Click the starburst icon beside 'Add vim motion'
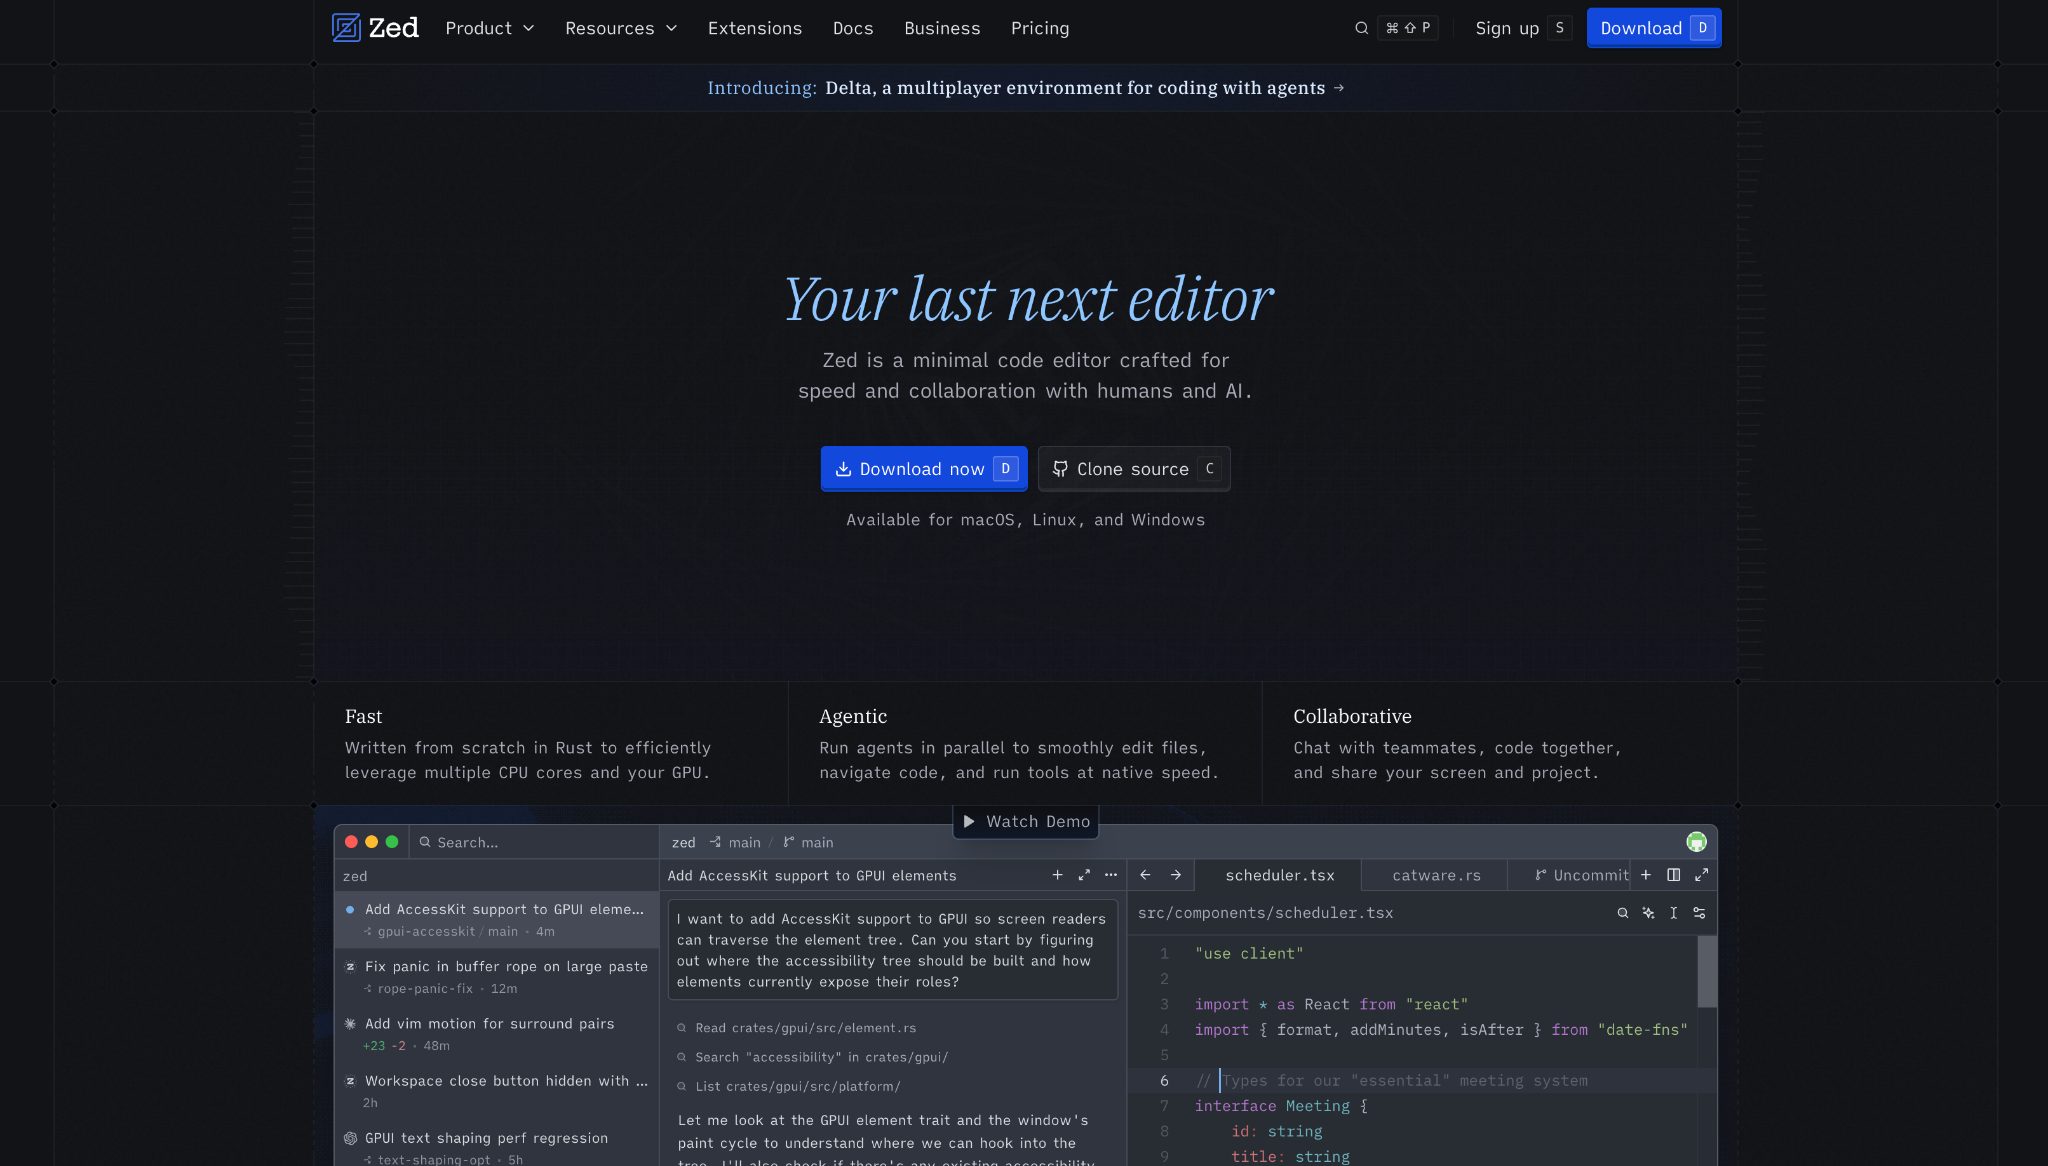2048x1166 pixels. pos(350,1023)
